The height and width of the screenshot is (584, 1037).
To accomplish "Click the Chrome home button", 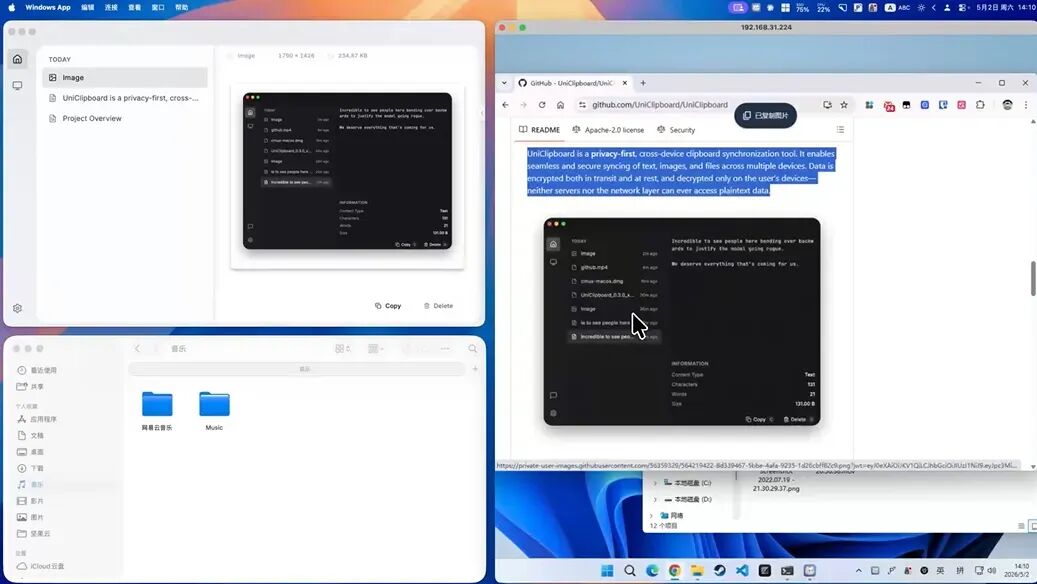I will click(x=560, y=104).
